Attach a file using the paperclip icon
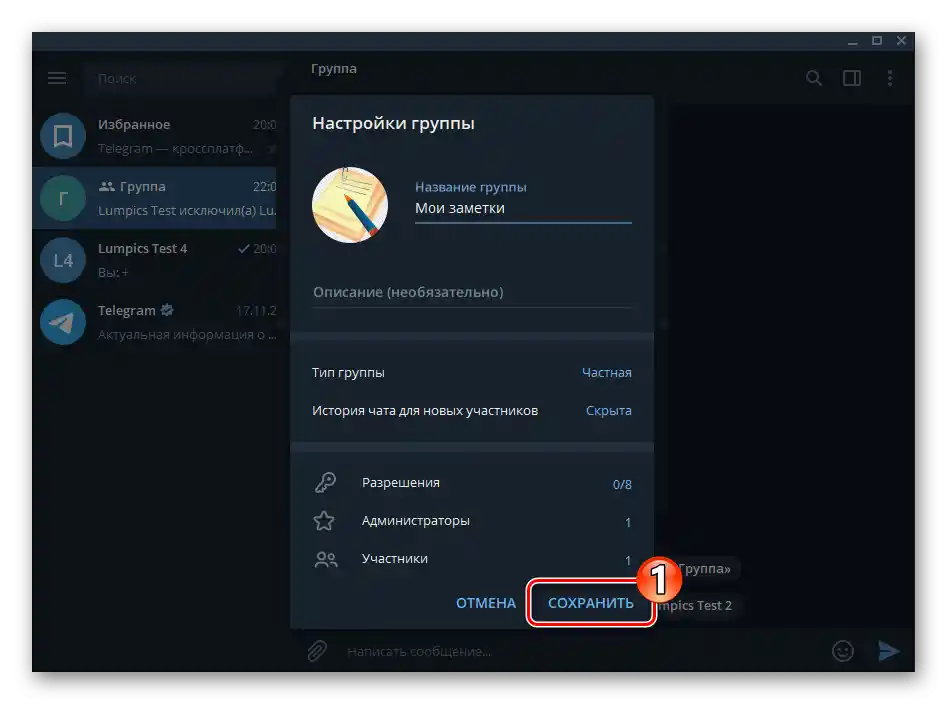Viewport: 947px width, 704px height. tap(315, 651)
